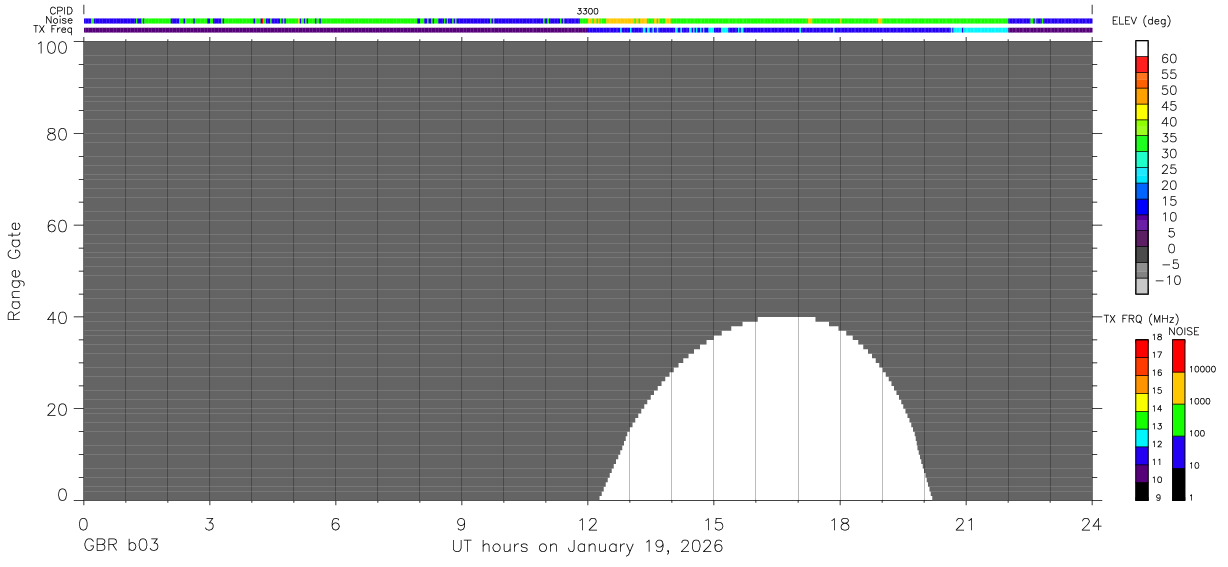This screenshot has height=567, width=1228.
Task: Pick the yellow swatch on NOISE legend
Action: tap(1178, 388)
